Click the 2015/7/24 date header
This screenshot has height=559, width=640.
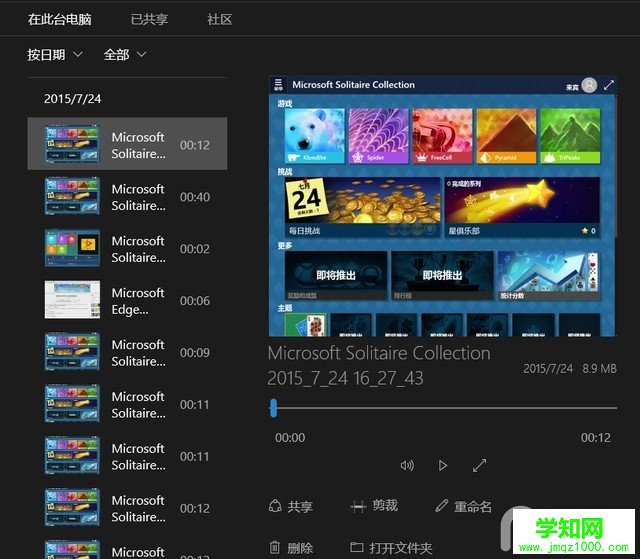point(72,98)
